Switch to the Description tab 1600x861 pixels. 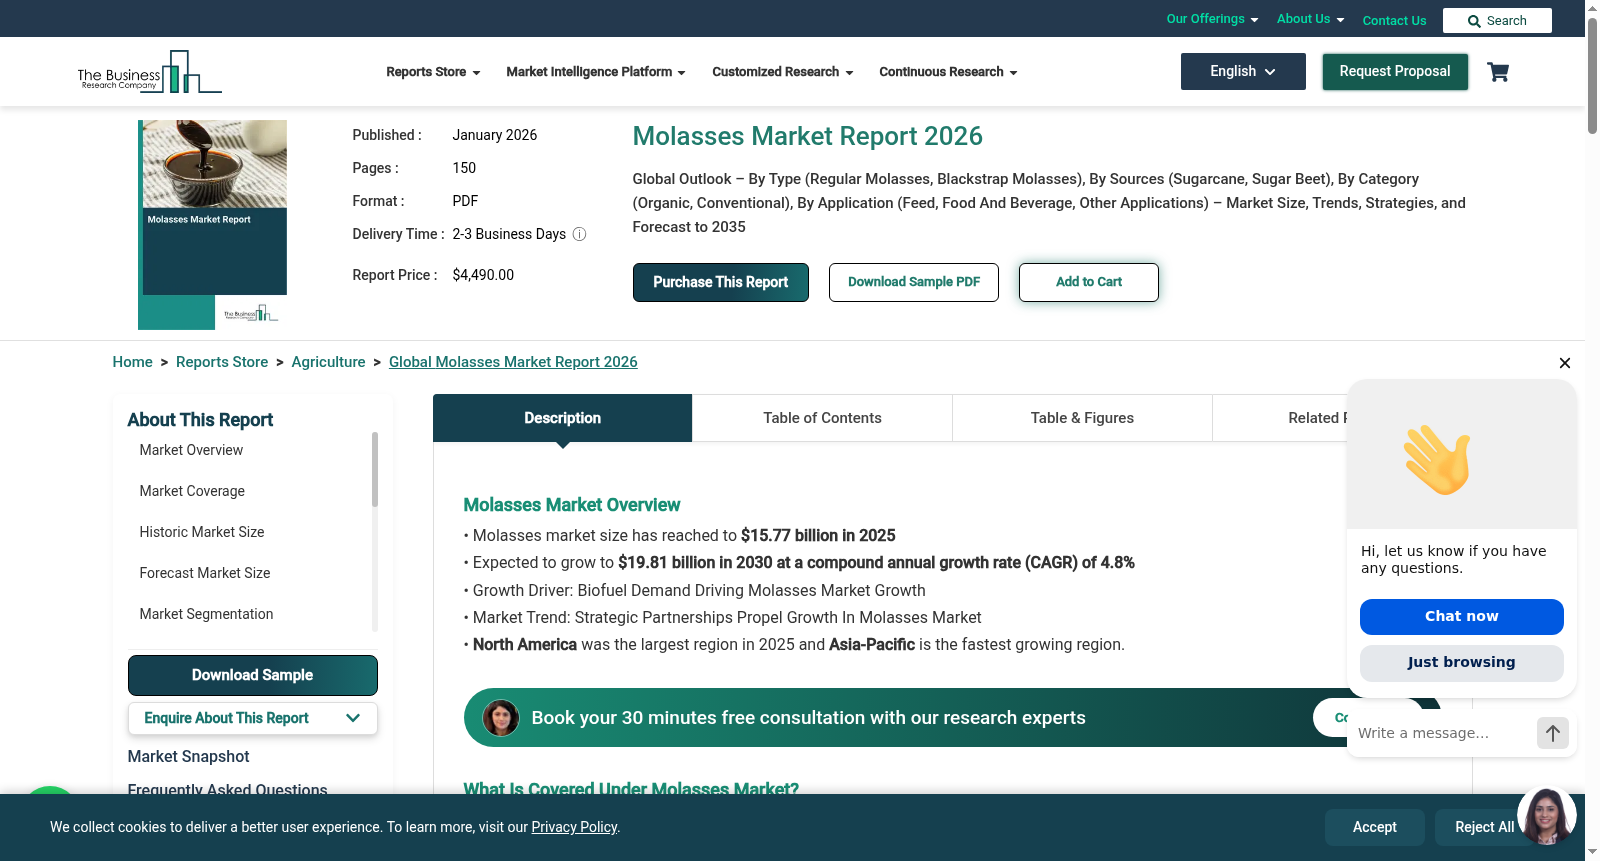[x=563, y=418]
